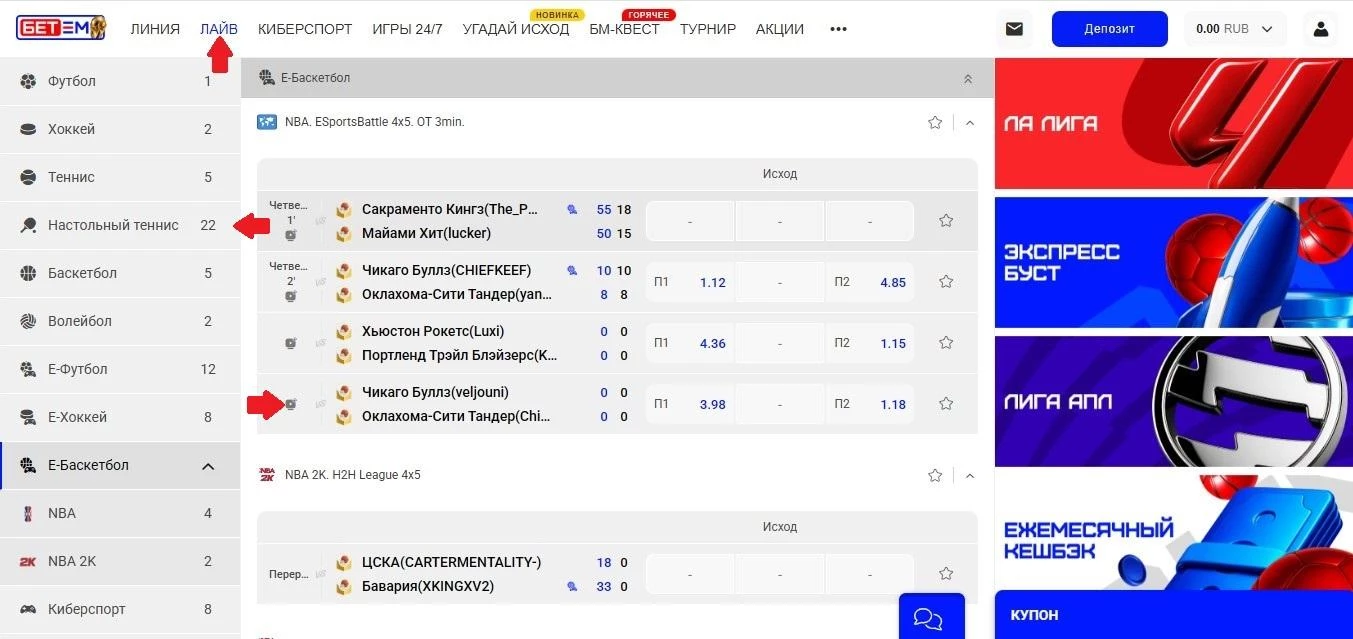Bet on П1 1.12 for Чикаго Буллз
The width and height of the screenshot is (1353, 639).
click(x=690, y=282)
